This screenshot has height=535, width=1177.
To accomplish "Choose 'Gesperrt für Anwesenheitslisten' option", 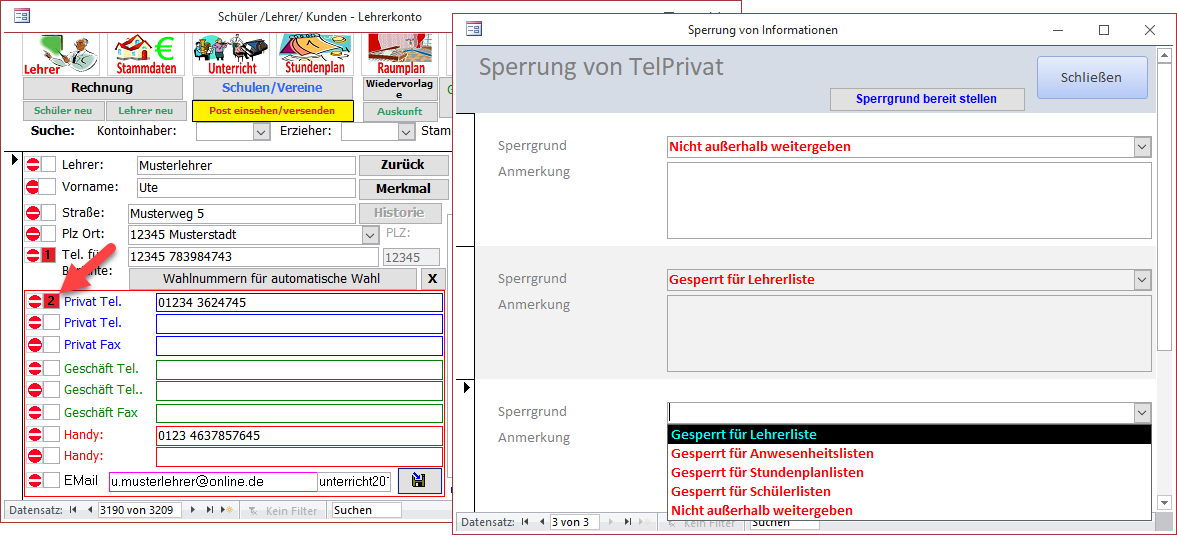I will point(772,453).
